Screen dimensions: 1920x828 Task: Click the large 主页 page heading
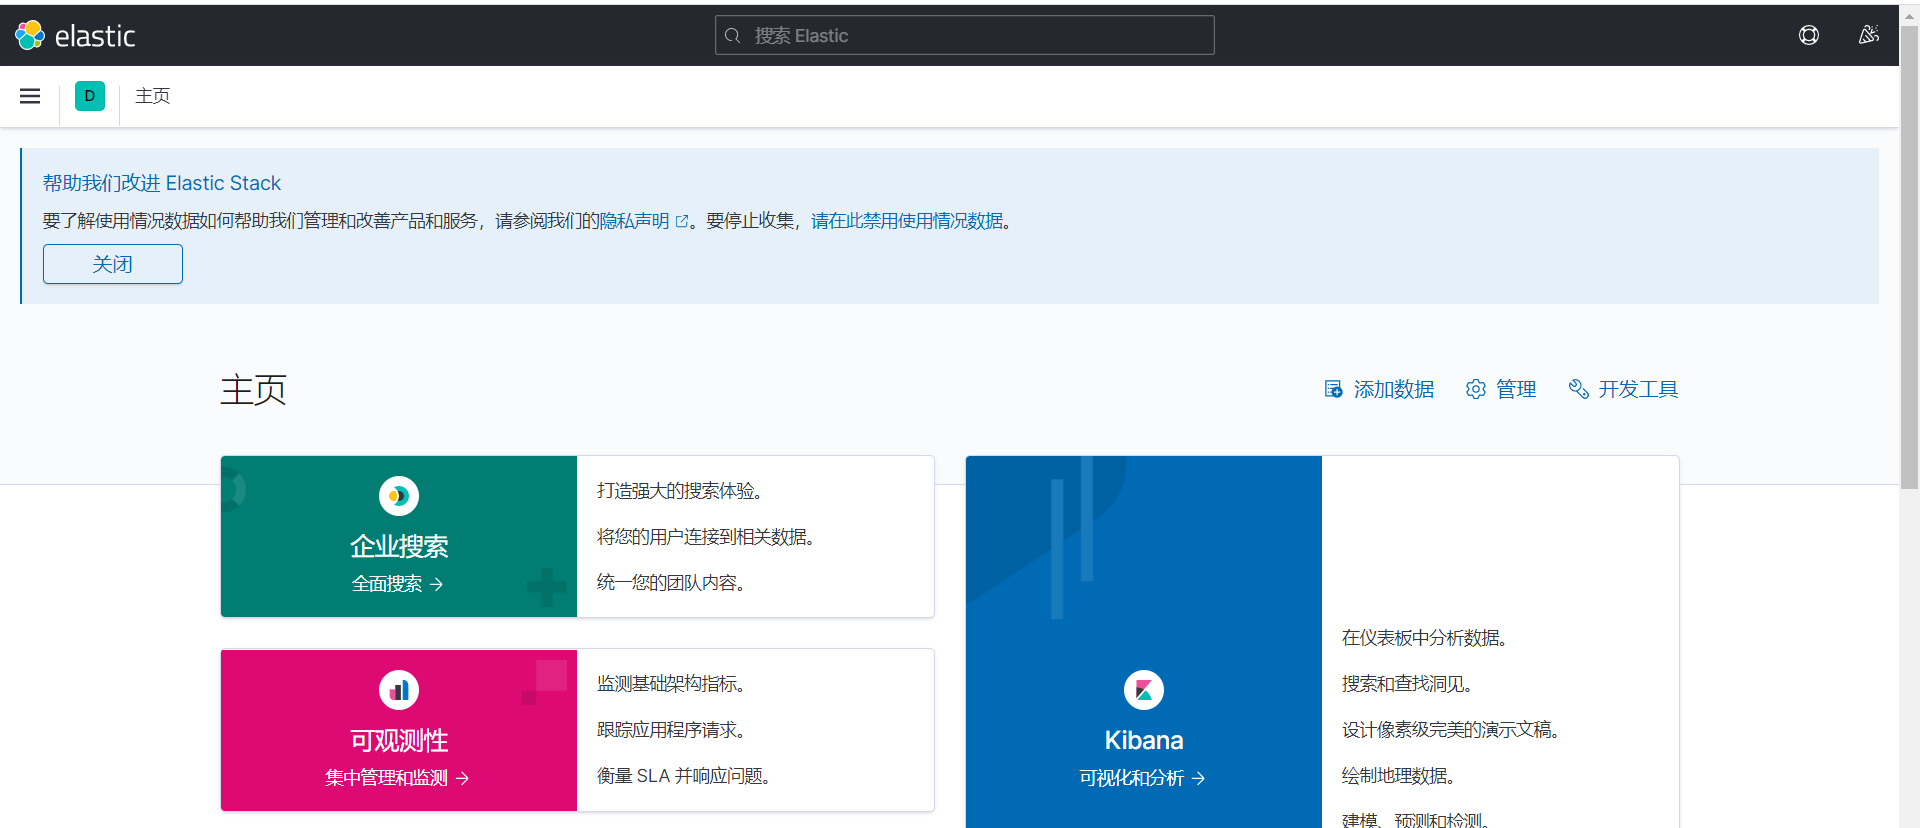[x=253, y=390]
